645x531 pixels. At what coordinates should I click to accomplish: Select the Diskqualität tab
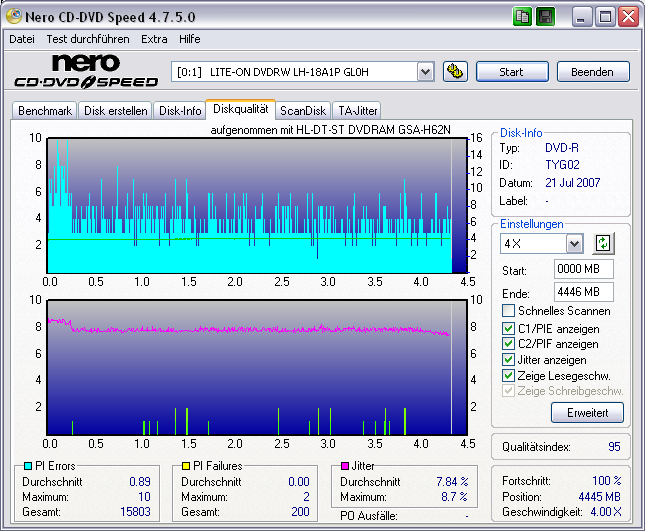tap(241, 109)
